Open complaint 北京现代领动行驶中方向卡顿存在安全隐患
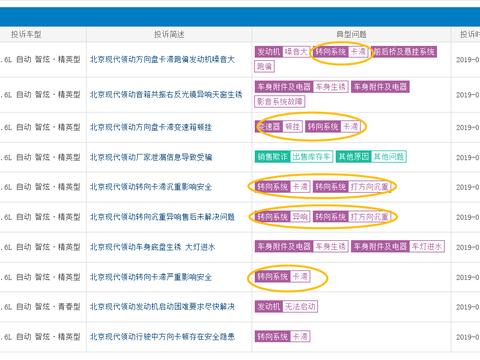The width and height of the screenshot is (480, 360). tap(162, 337)
